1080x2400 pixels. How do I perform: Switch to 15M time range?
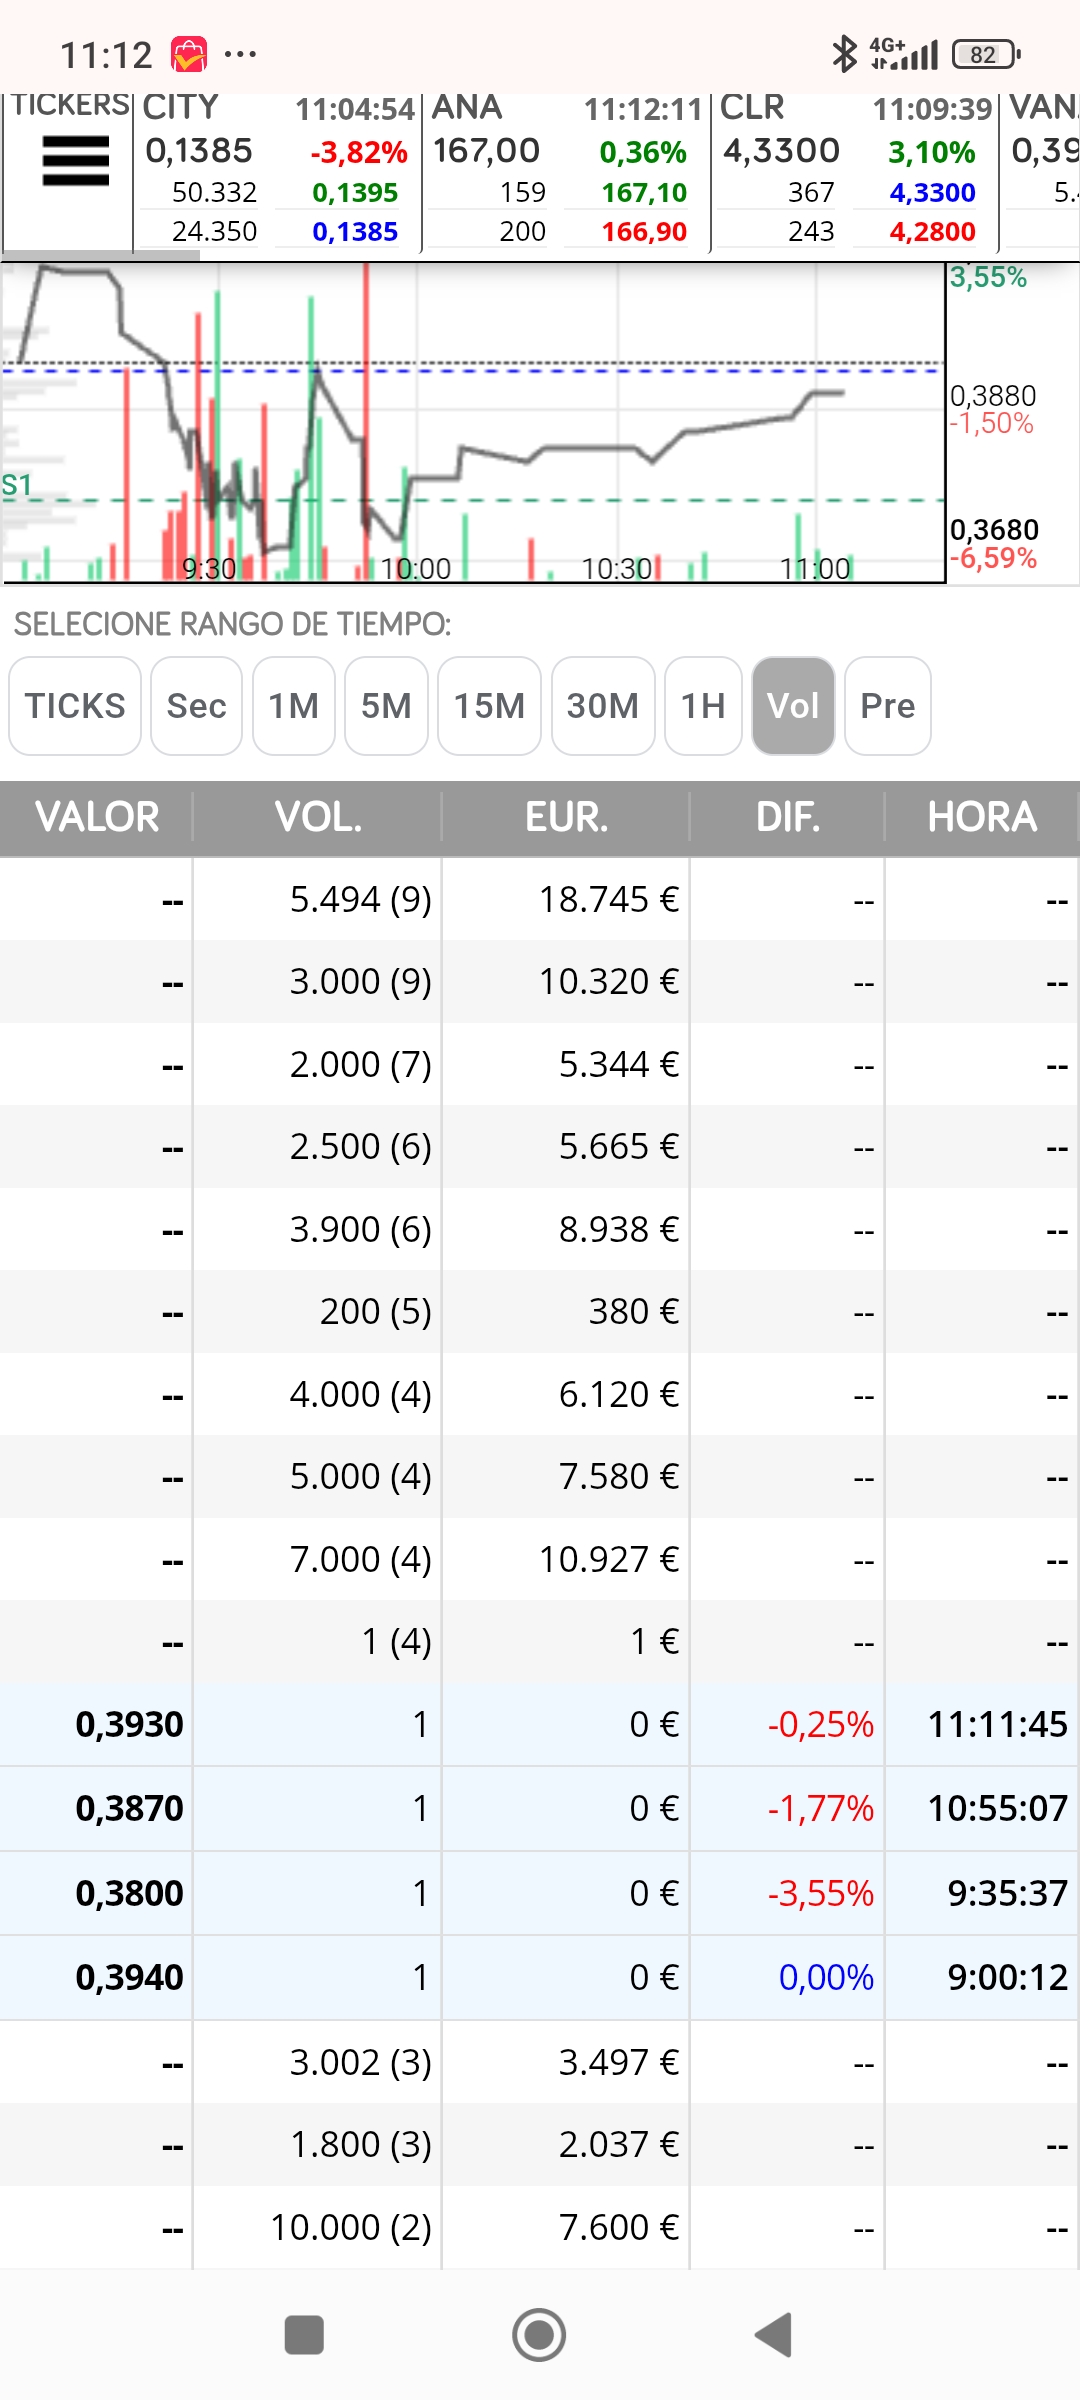(489, 706)
